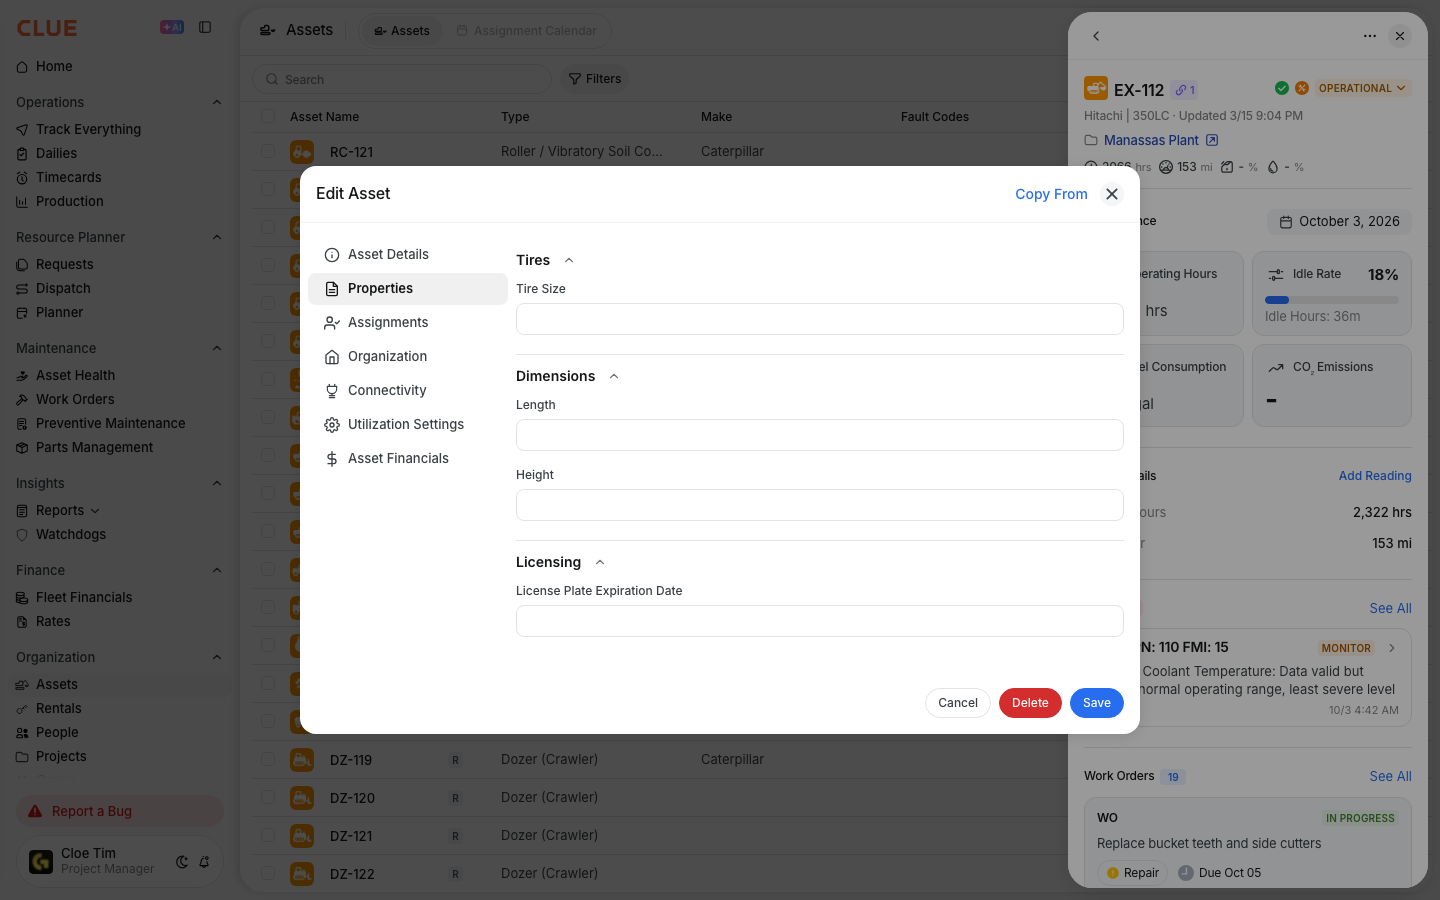The height and width of the screenshot is (900, 1440).
Task: Check the DZ-119 row checkbox
Action: click(268, 760)
